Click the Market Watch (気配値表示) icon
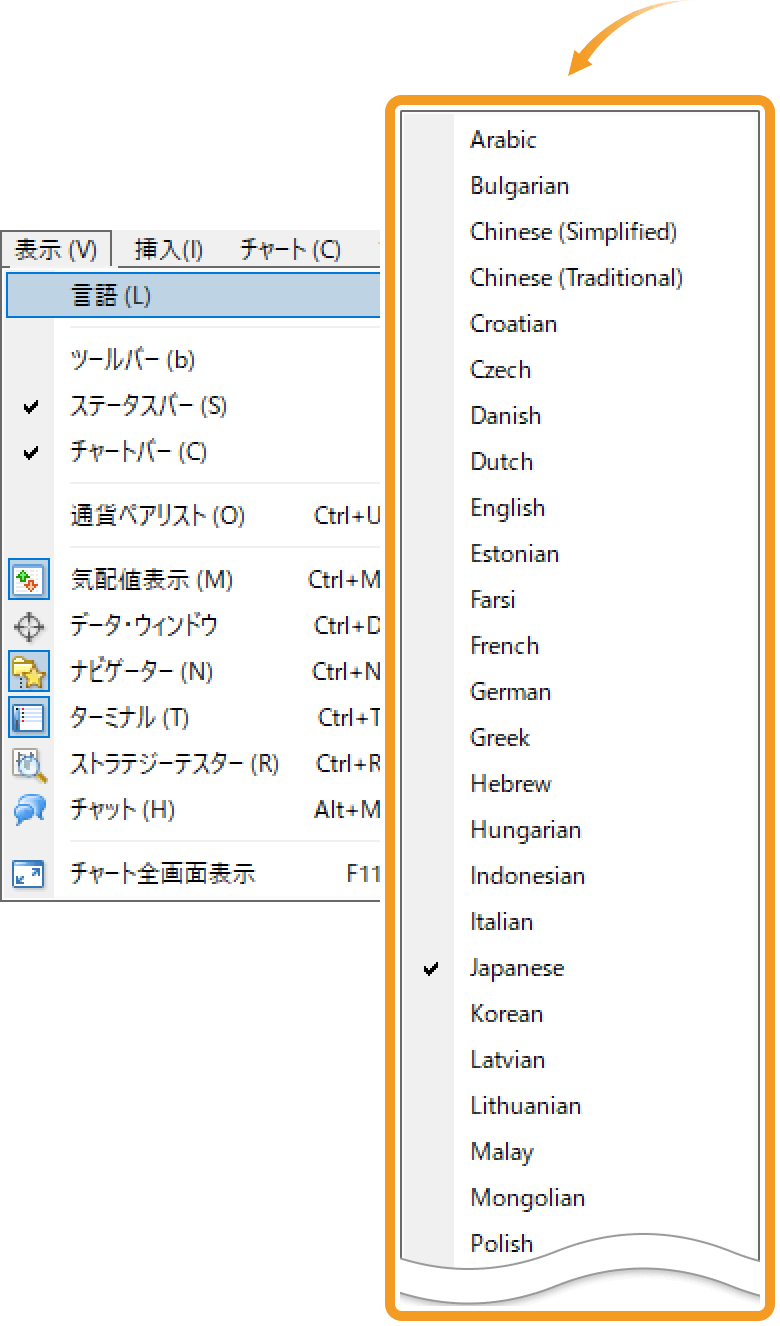780x1326 pixels. point(28,580)
